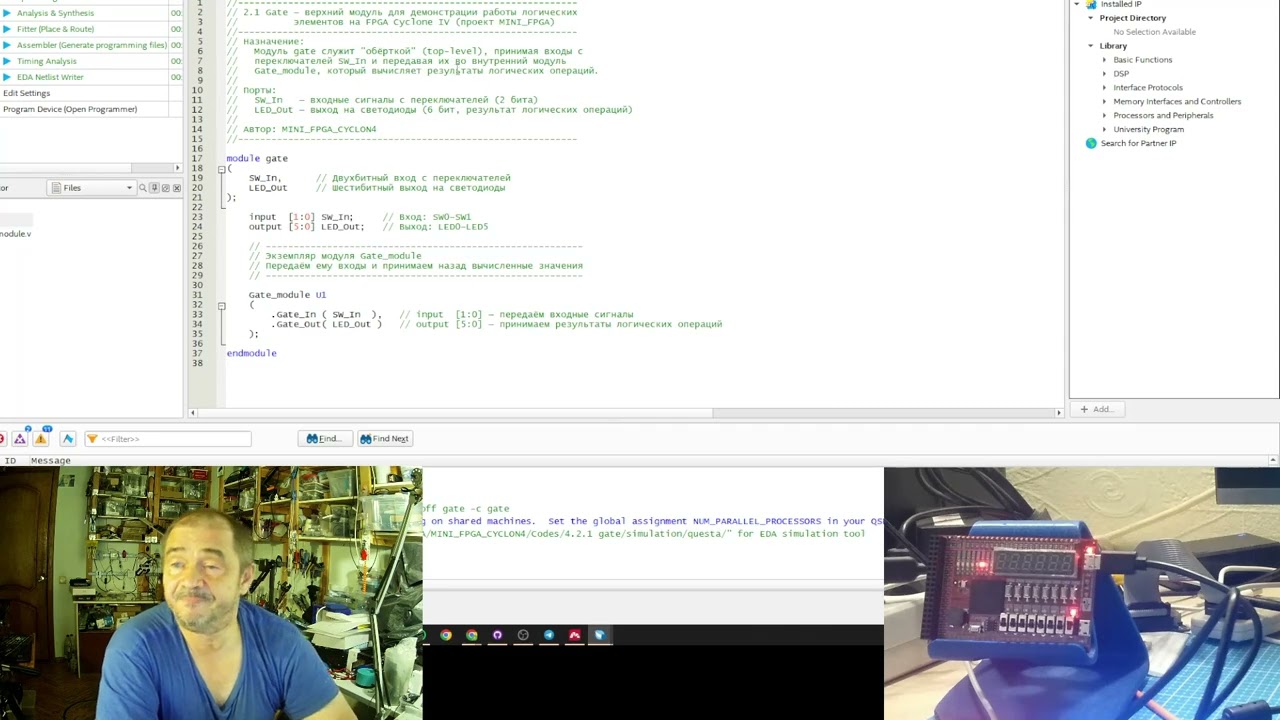Image resolution: width=1280 pixels, height=720 pixels.
Task: Expand the Basic Functions category
Action: tap(1104, 60)
